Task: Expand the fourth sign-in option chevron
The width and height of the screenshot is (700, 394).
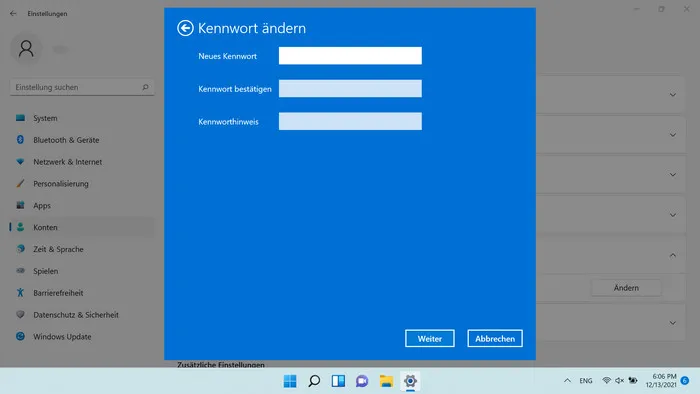Action: pos(672,215)
